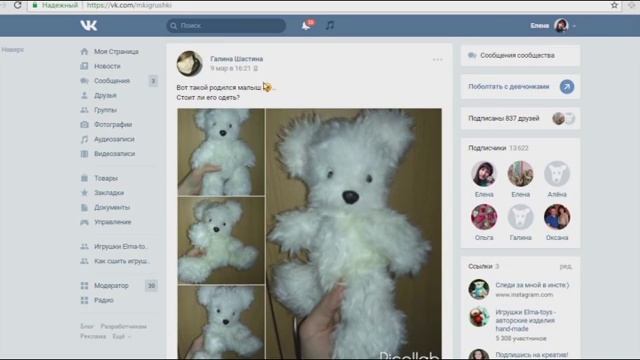Image resolution: width=640 pixels, height=360 pixels.
Task: Open subscriber Галина's avatar
Action: coord(520,217)
